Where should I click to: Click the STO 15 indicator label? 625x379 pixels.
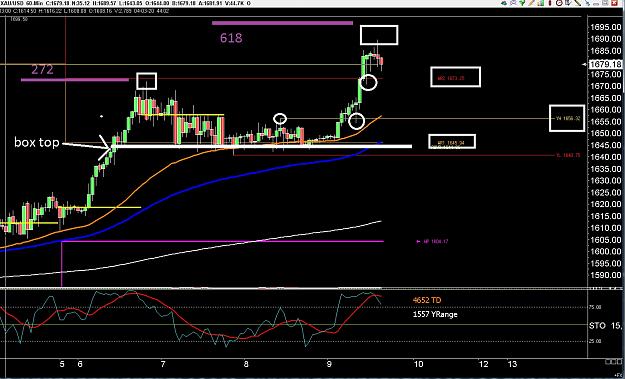[605, 326]
